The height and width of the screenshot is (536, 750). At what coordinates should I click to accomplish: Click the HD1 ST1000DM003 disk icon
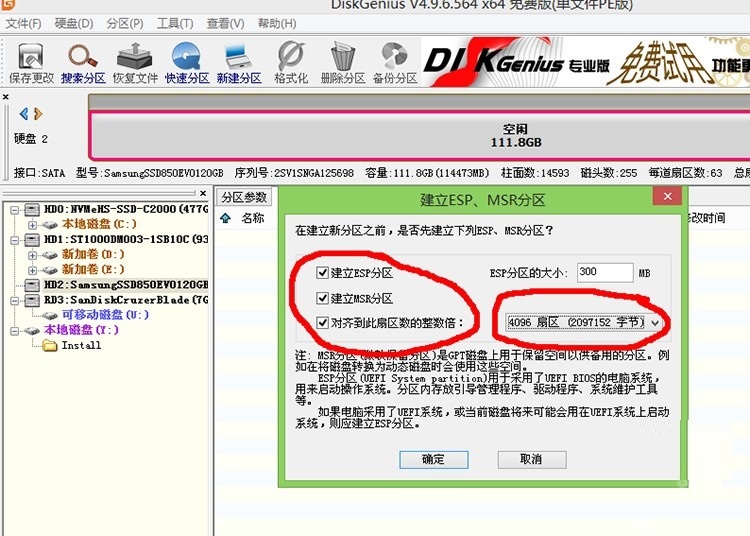(x=32, y=239)
